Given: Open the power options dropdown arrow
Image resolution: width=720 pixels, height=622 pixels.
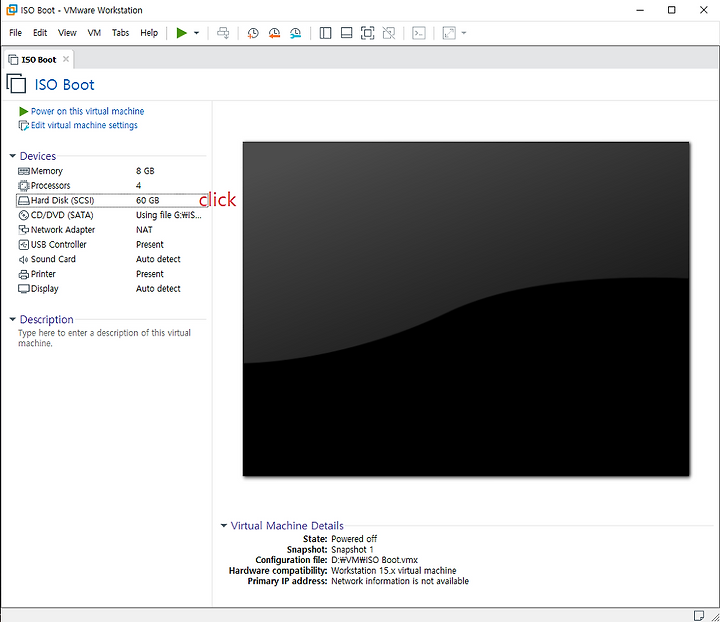Looking at the screenshot, I should tap(197, 33).
